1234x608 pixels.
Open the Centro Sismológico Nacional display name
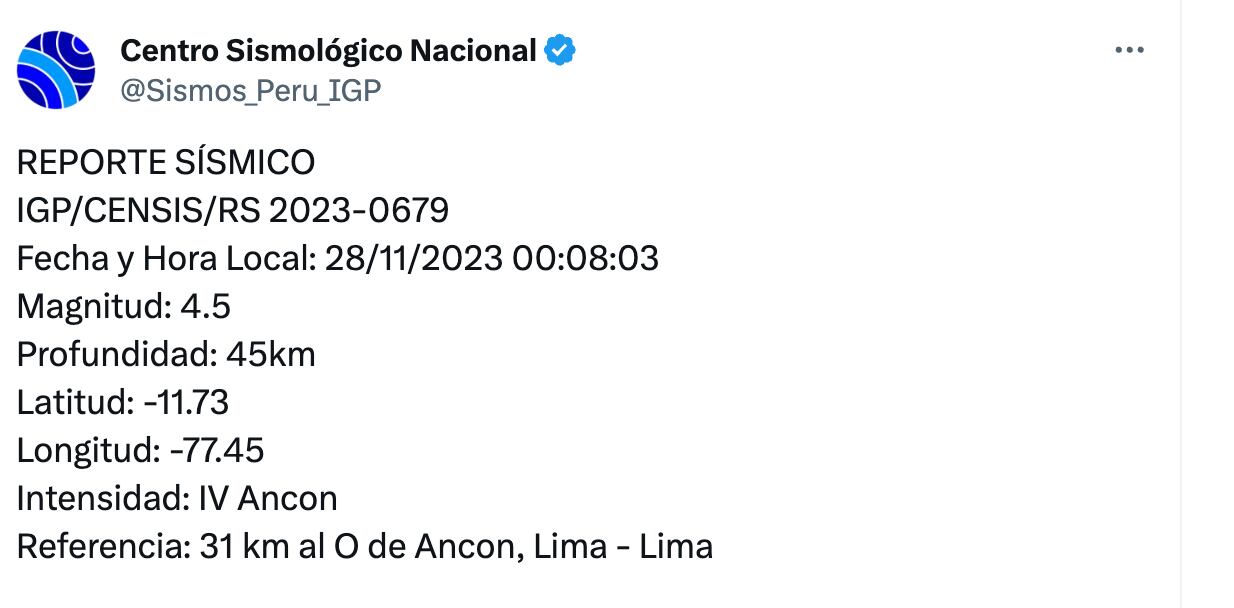pos(328,51)
